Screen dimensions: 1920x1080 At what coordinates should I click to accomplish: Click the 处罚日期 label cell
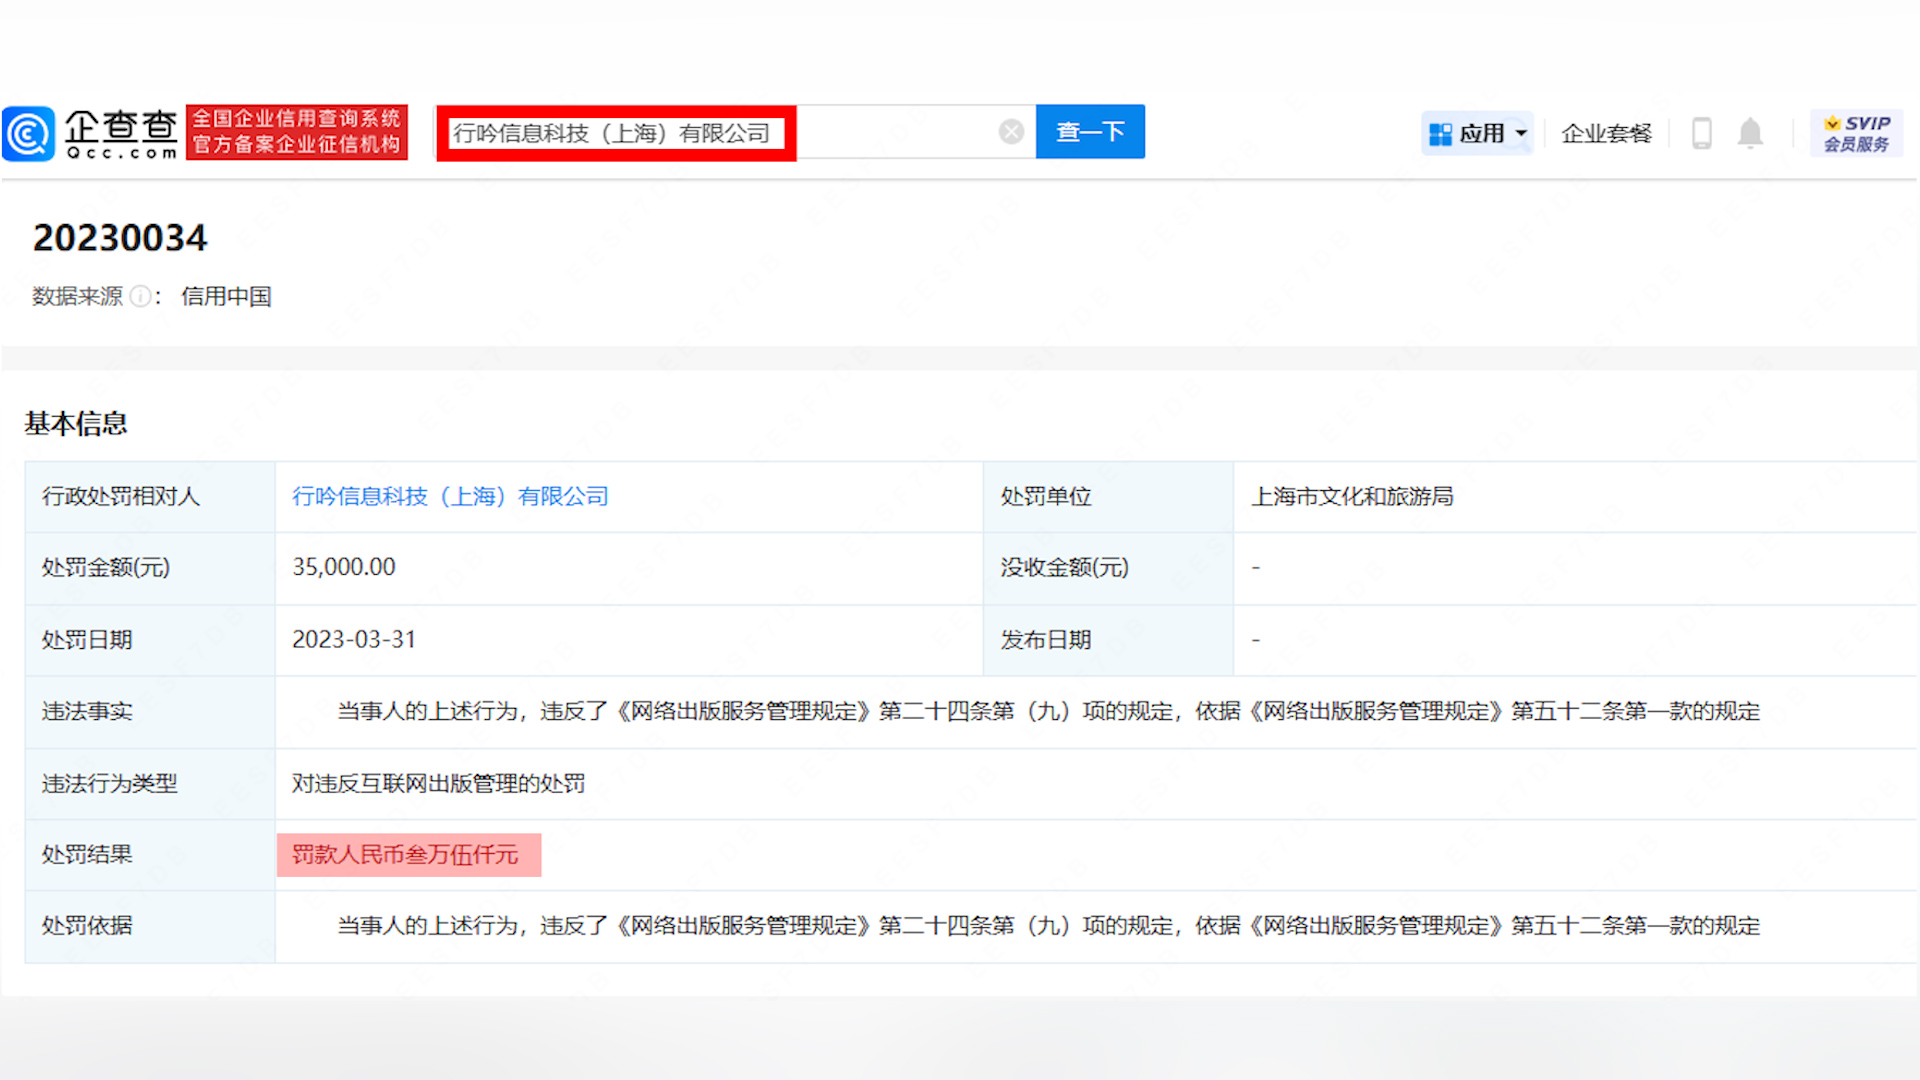(x=150, y=640)
